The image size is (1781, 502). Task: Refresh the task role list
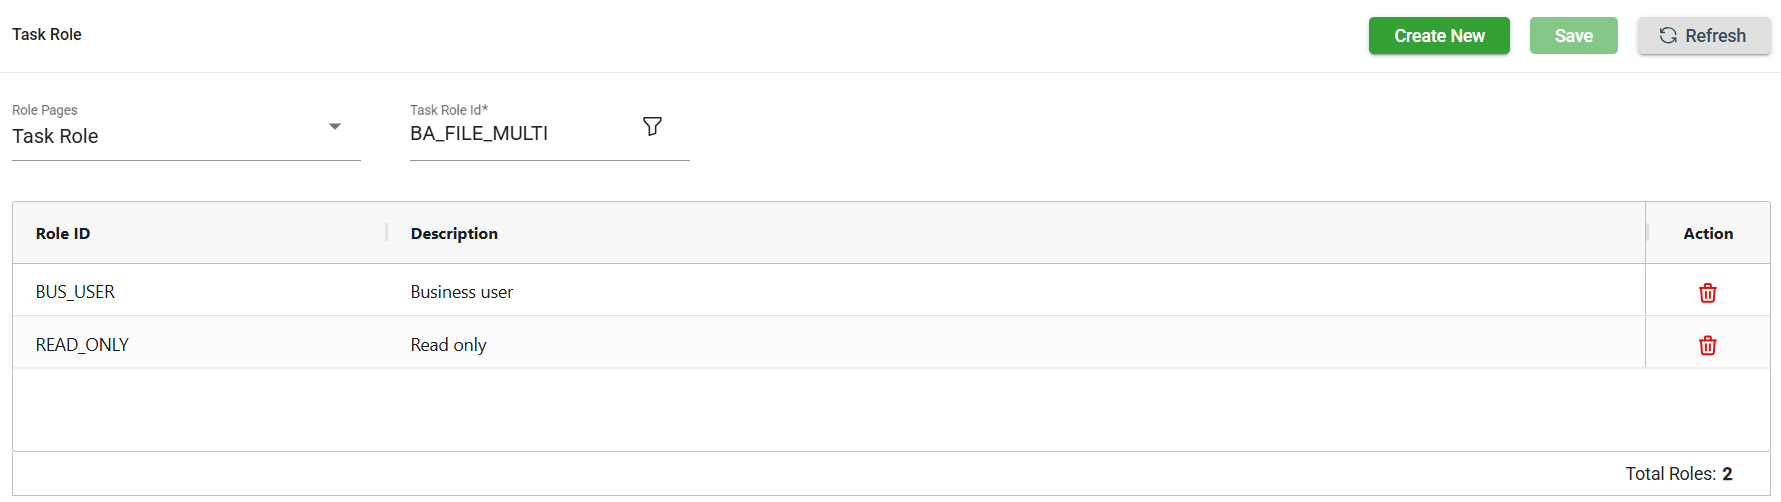coord(1703,36)
